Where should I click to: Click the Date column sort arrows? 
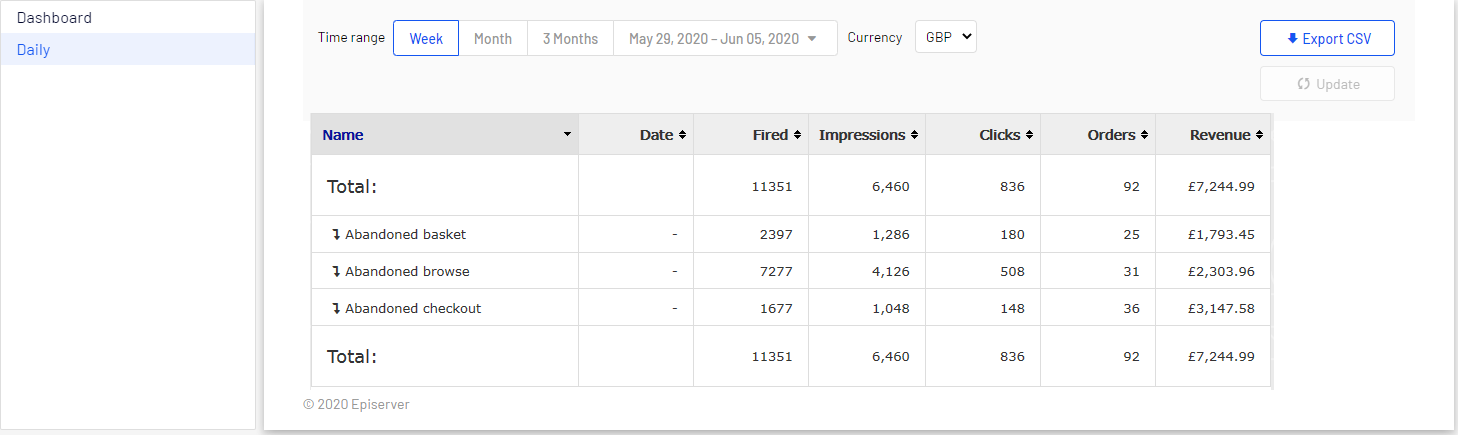682,135
